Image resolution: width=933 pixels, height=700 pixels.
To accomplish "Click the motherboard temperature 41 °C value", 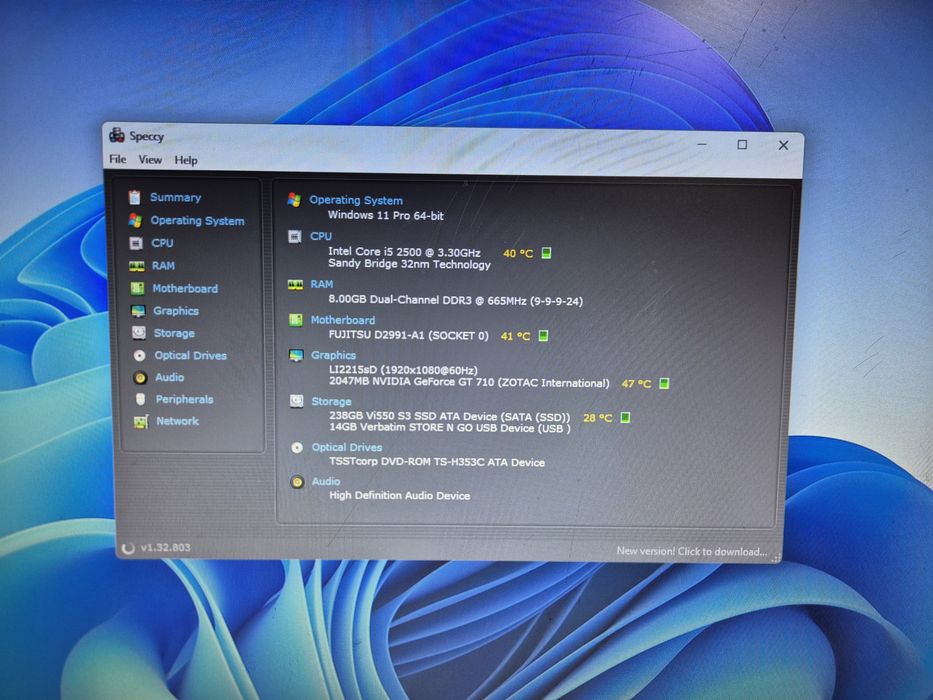I will [x=515, y=336].
